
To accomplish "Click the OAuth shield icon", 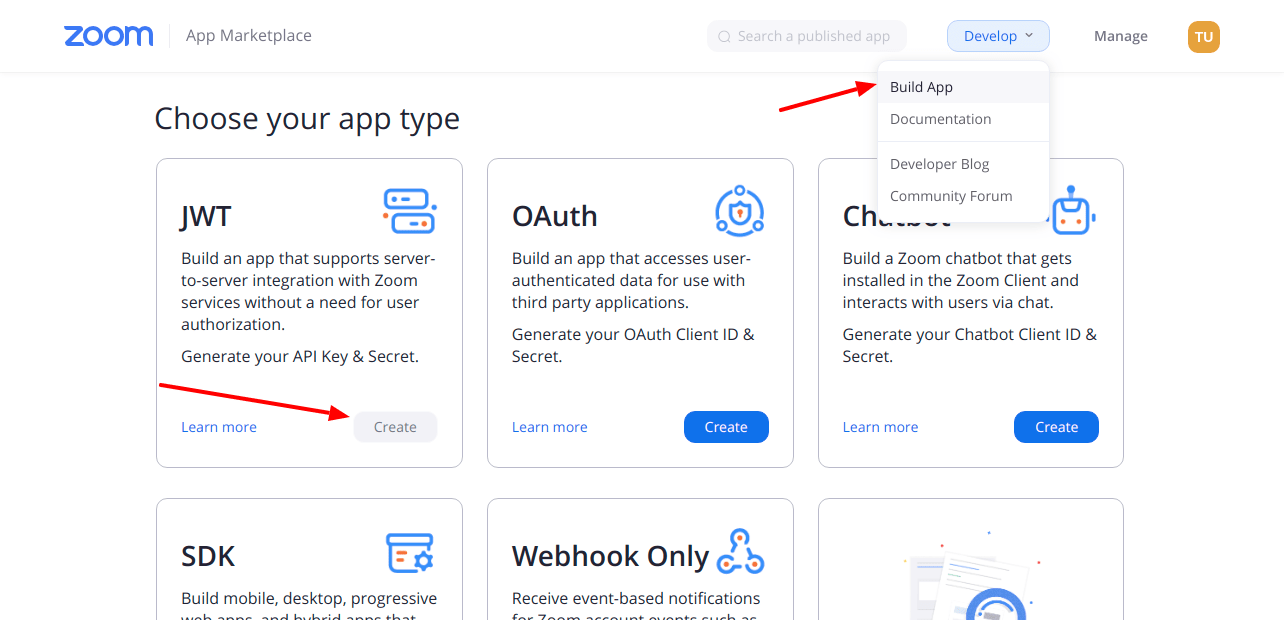I will click(x=740, y=210).
